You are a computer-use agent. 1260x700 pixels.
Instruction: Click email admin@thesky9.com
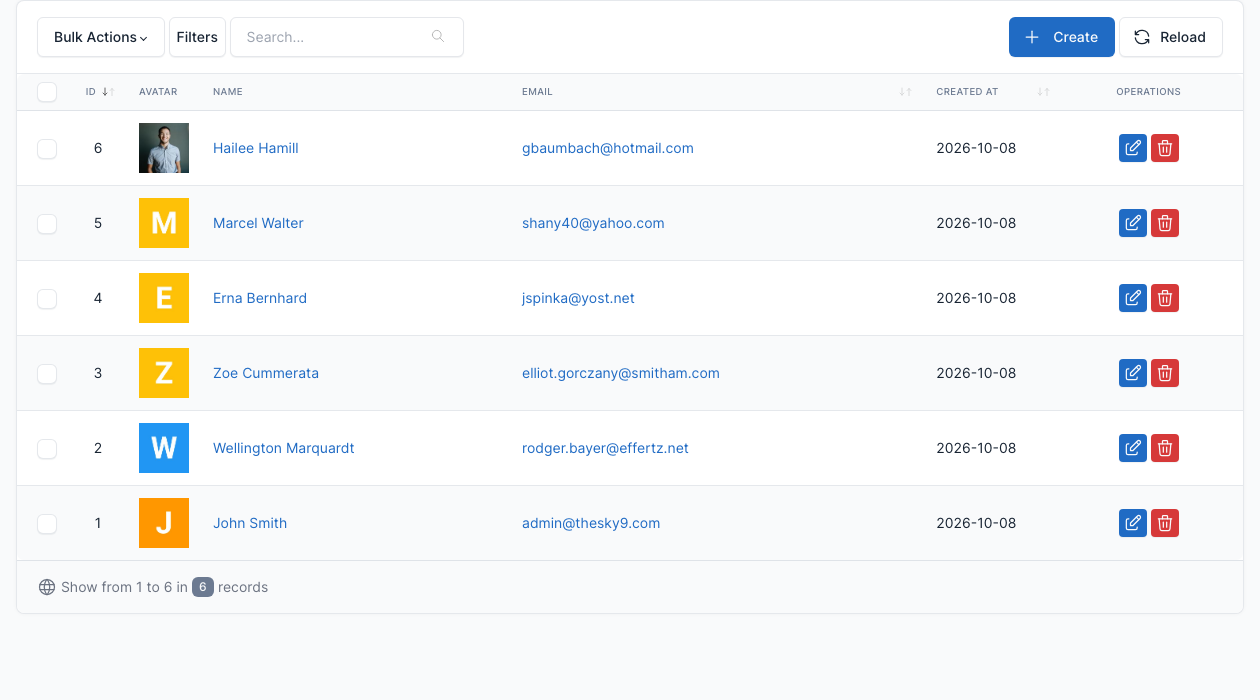tap(591, 523)
